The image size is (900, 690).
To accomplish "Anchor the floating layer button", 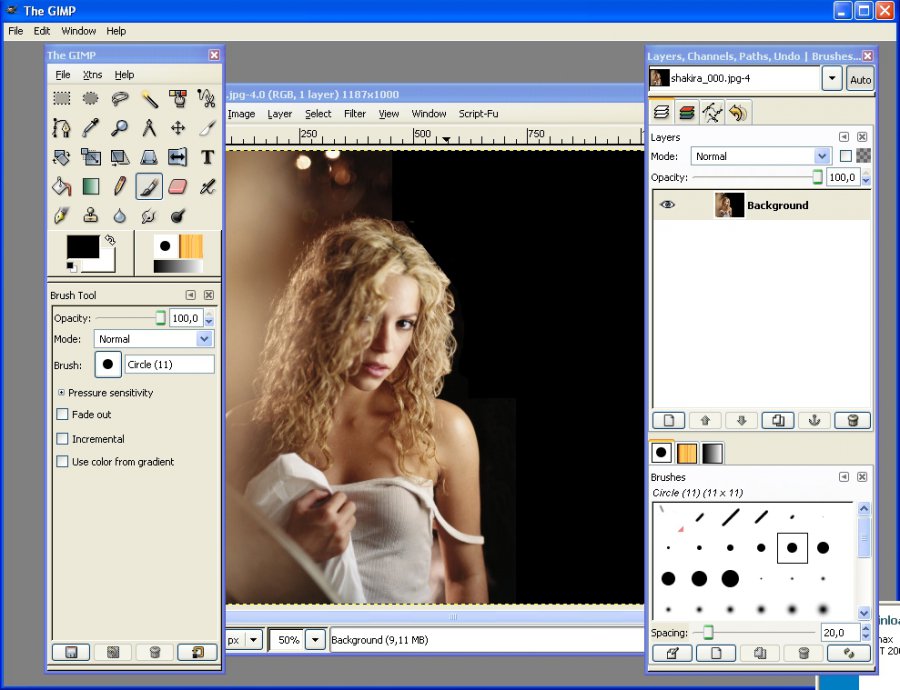I will (814, 421).
